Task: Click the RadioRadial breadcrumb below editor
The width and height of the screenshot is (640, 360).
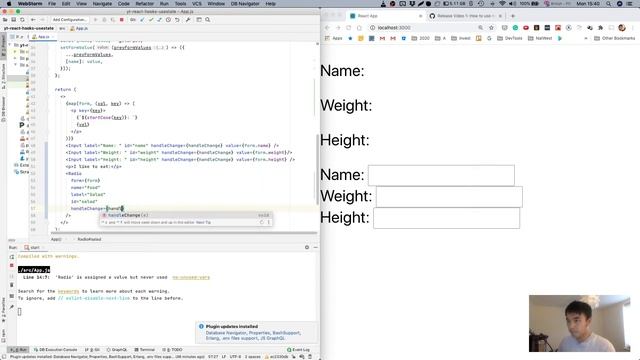Action: pos(89,239)
